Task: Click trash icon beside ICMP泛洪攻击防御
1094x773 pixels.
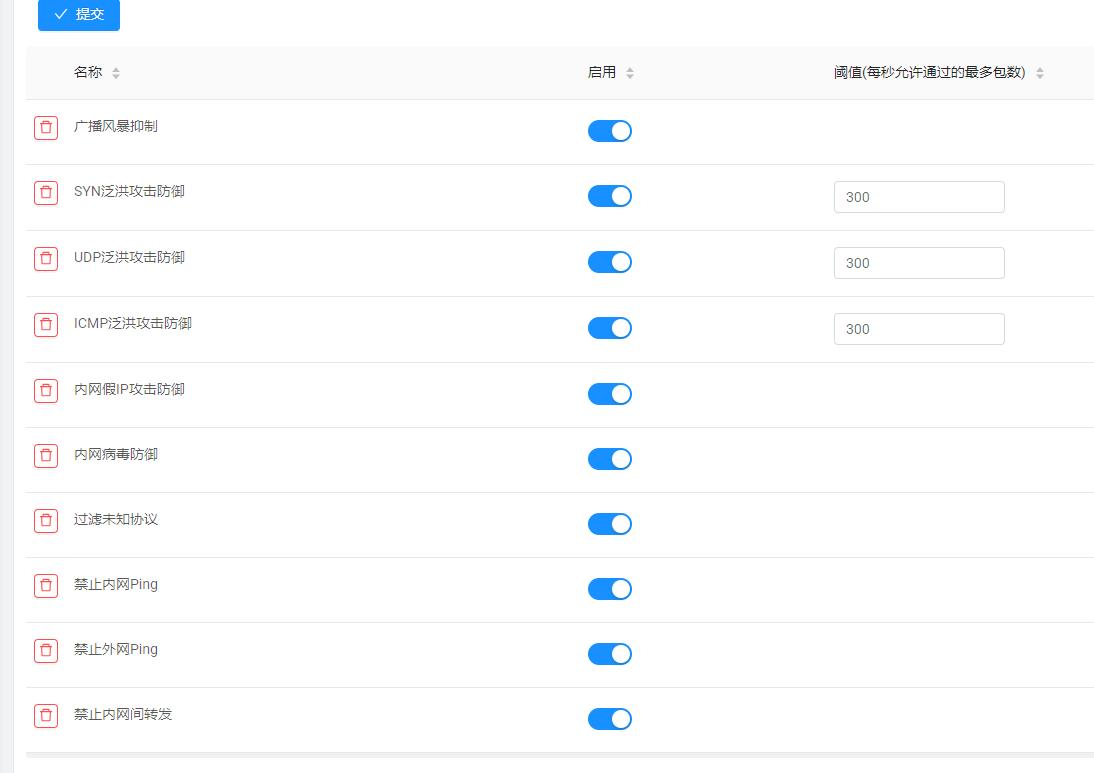Action: tap(46, 325)
